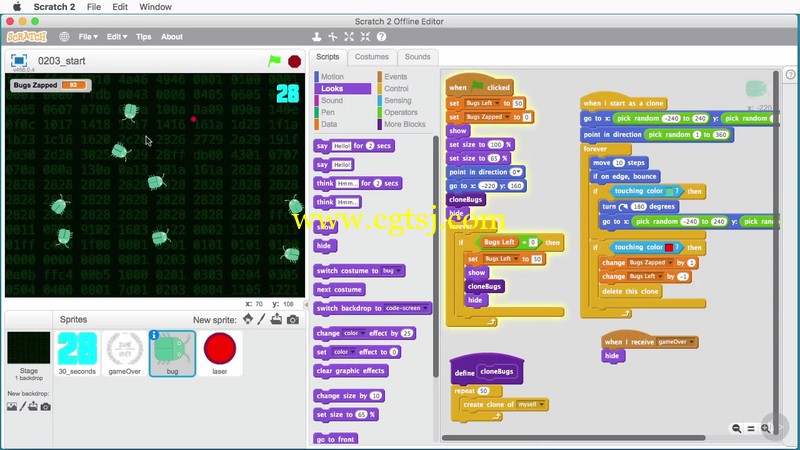Select Sound block category
Image resolution: width=800 pixels, height=450 pixels.
pyautogui.click(x=332, y=101)
